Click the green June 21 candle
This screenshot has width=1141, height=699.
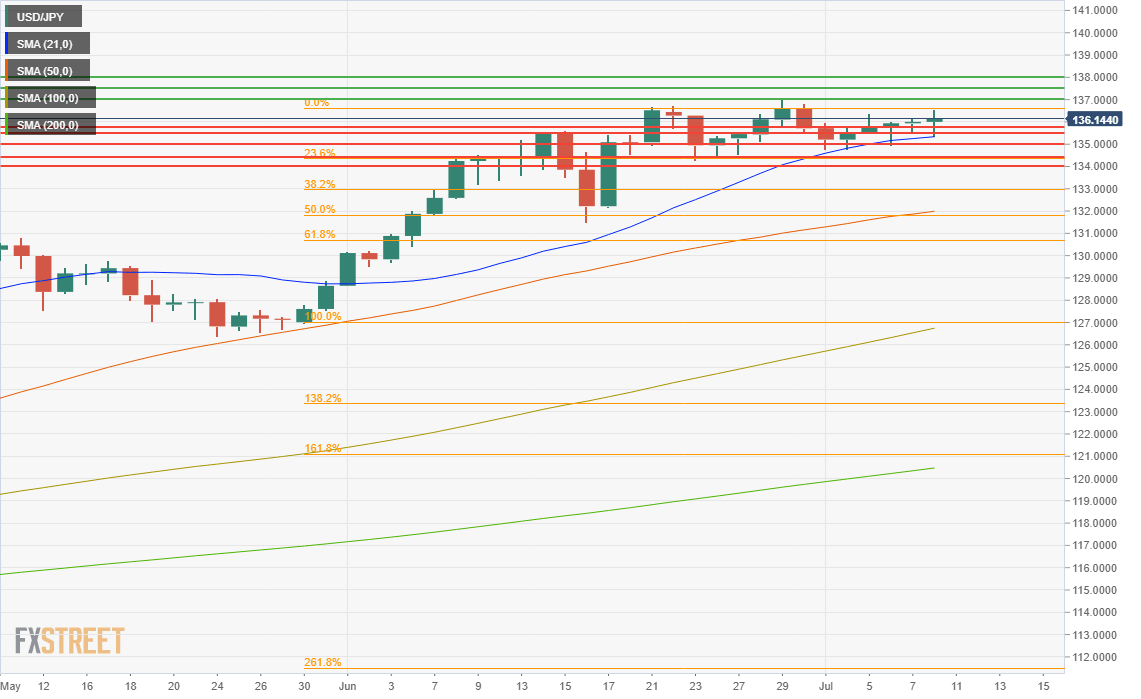652,126
